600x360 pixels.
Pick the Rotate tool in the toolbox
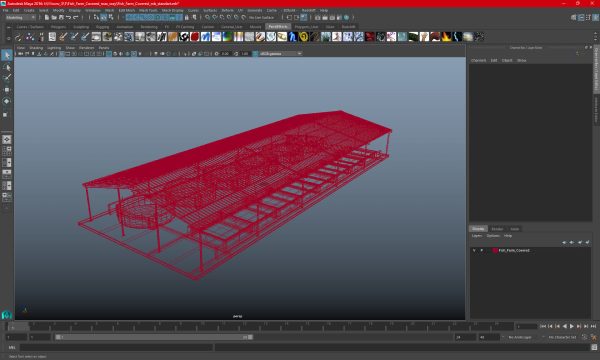(x=7, y=101)
